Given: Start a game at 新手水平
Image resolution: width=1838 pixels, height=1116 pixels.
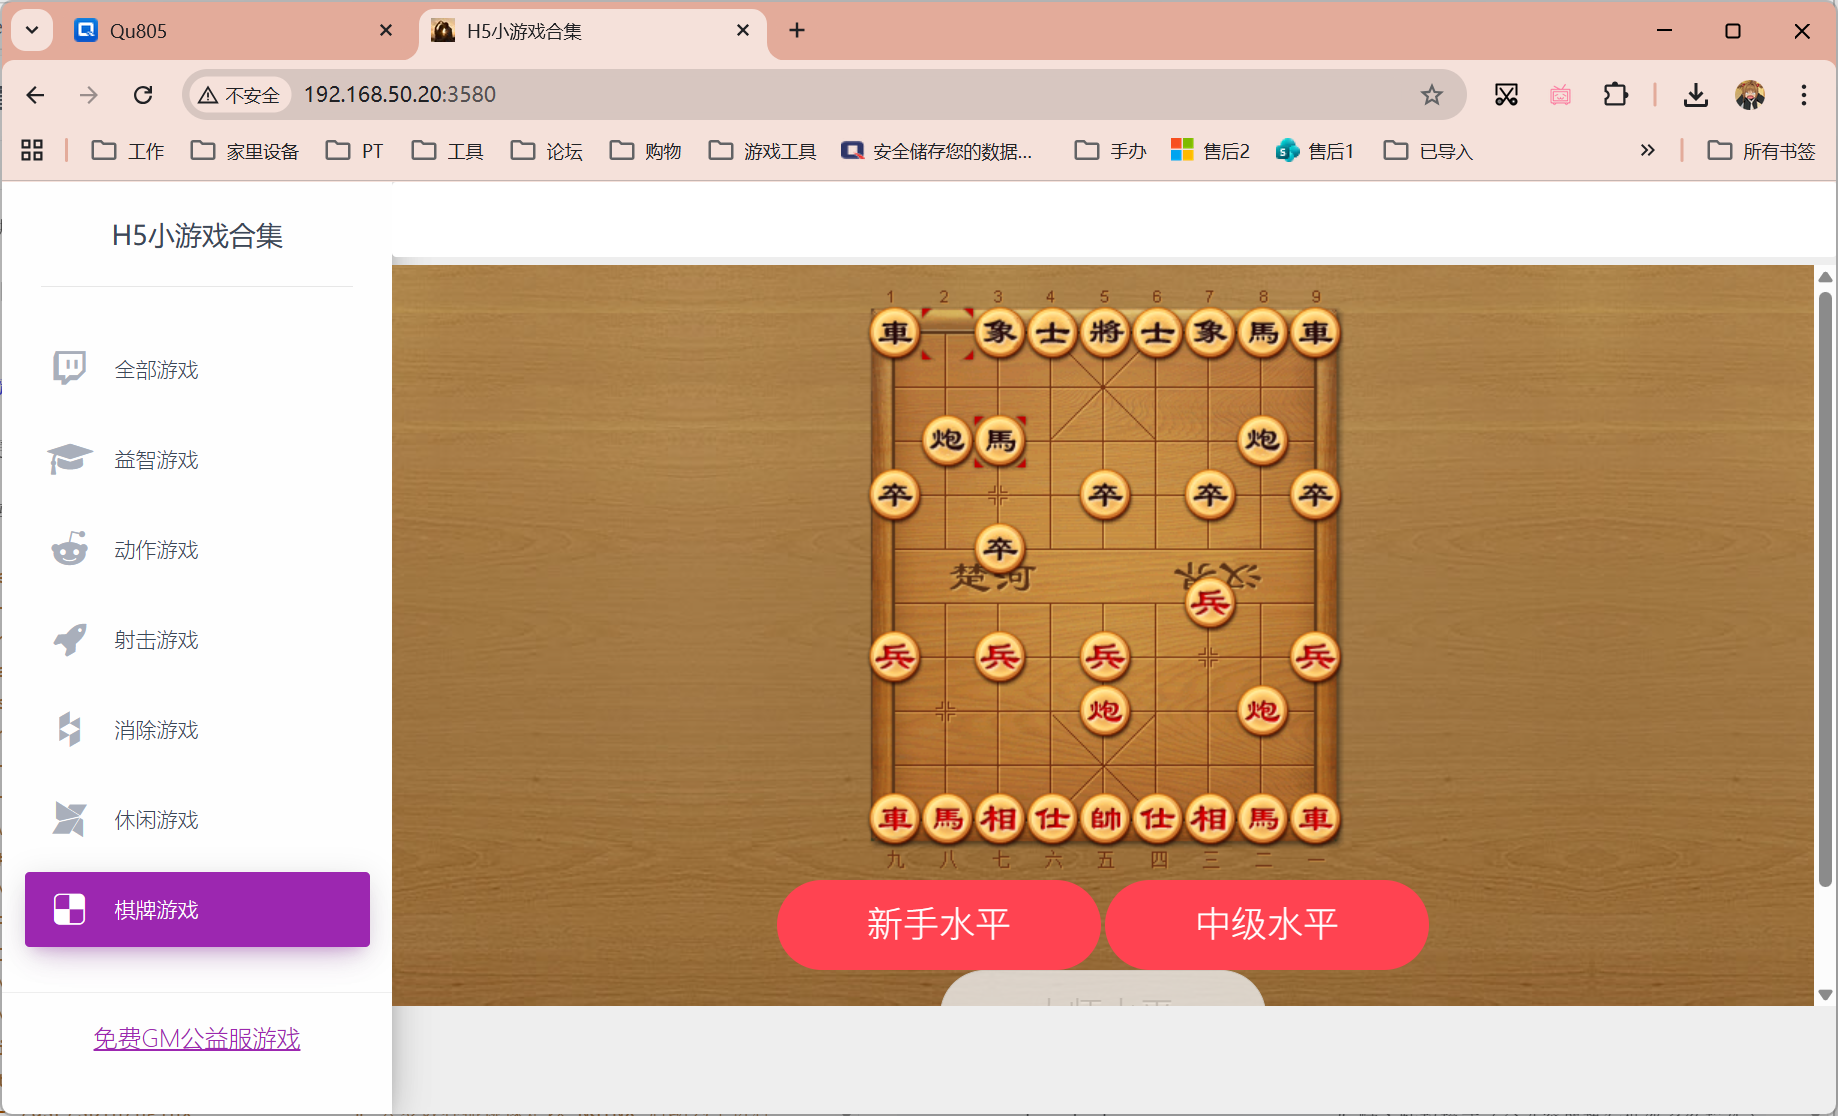Looking at the screenshot, I should [x=938, y=925].
